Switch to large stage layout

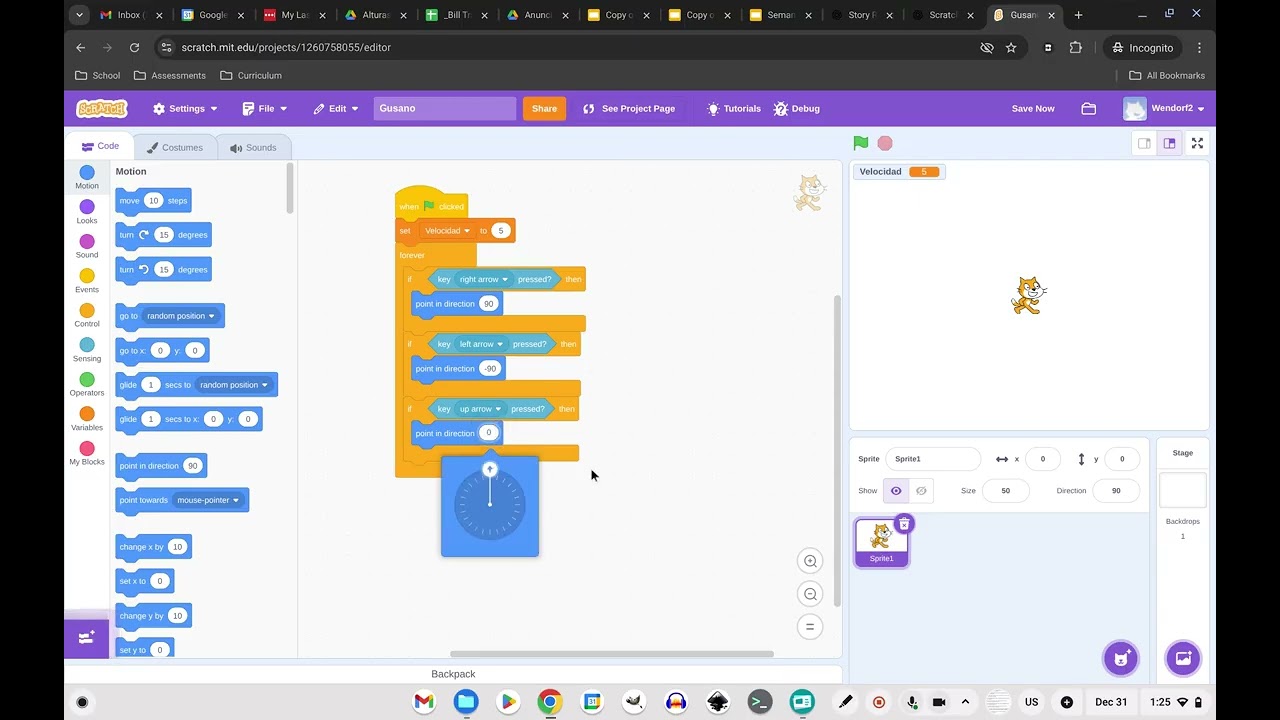coord(1169,143)
